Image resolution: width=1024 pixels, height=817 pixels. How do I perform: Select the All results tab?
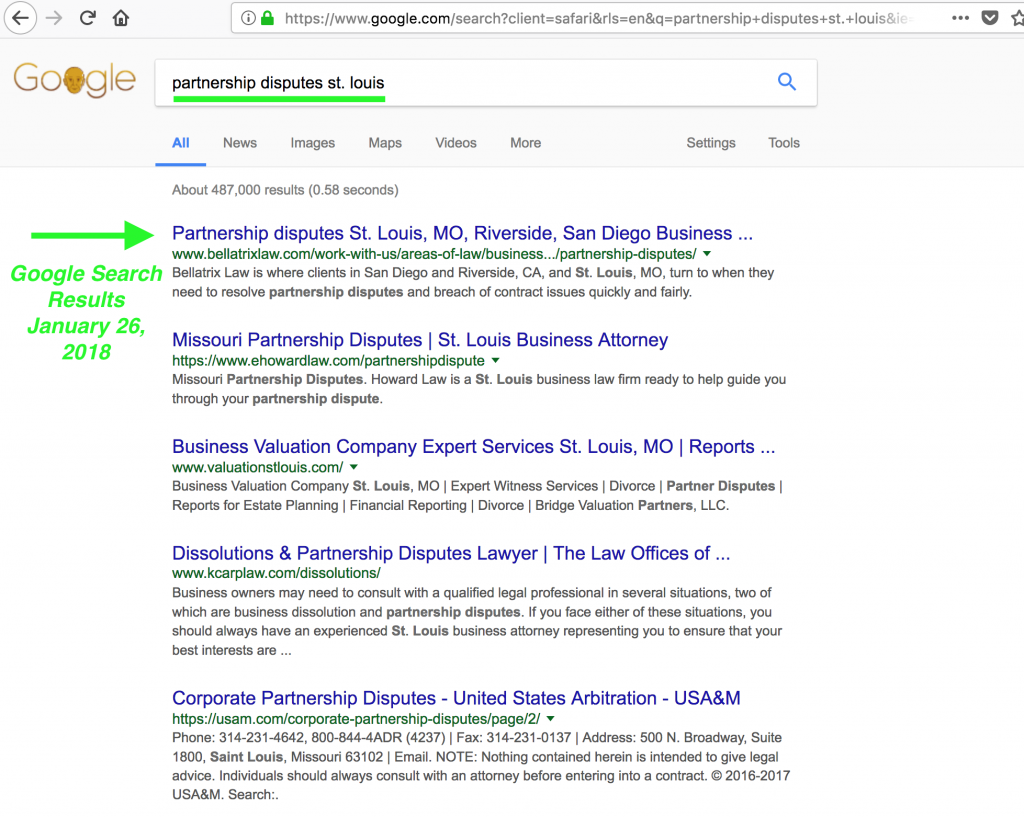[x=181, y=143]
